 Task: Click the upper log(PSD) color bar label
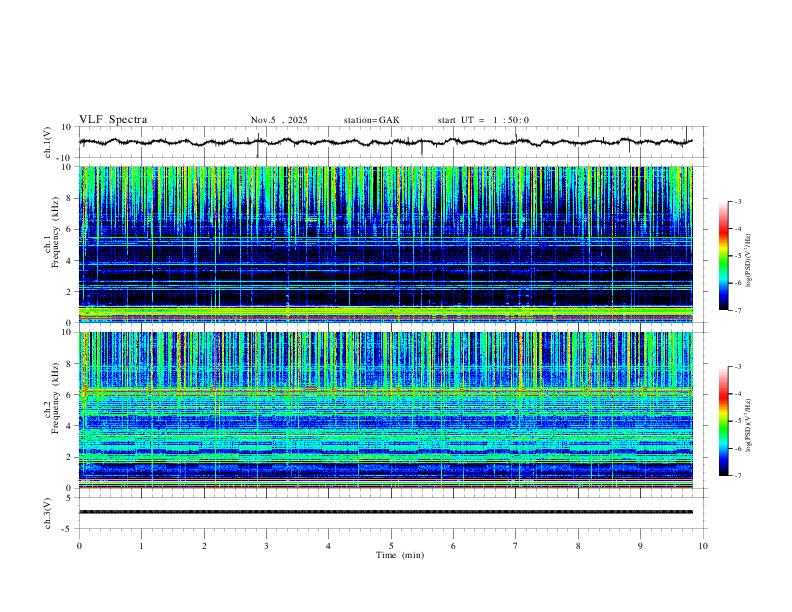749,261
